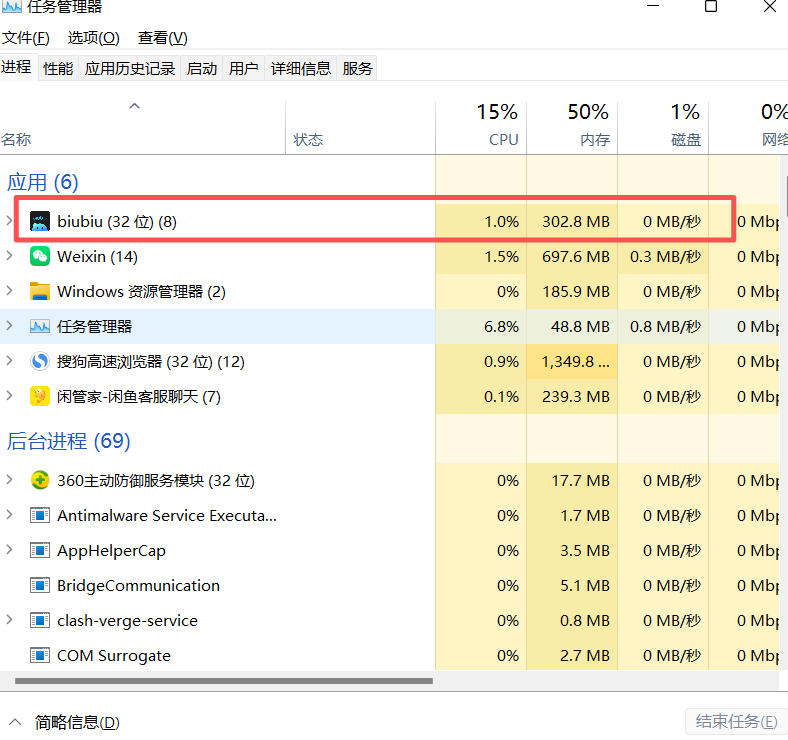The image size is (788, 740).
Task: Switch to the 性能 tab
Action: tap(58, 68)
